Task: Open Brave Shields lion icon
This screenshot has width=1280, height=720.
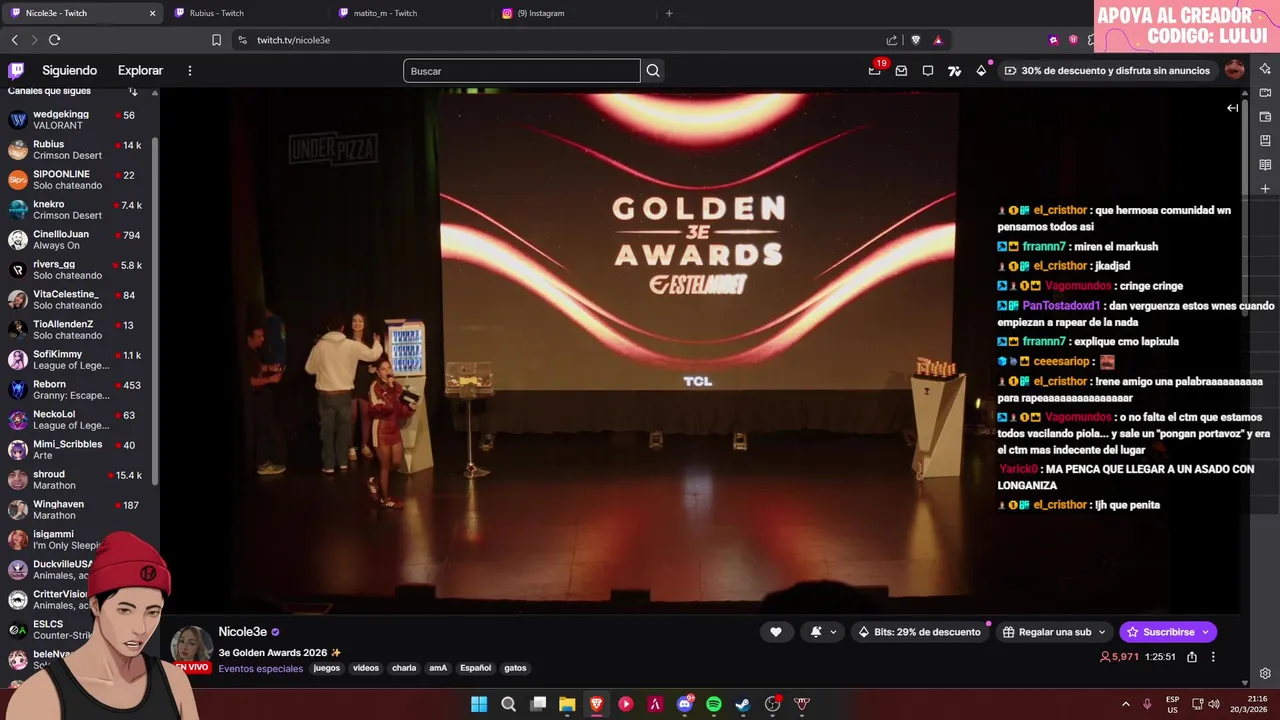Action: pos(915,40)
